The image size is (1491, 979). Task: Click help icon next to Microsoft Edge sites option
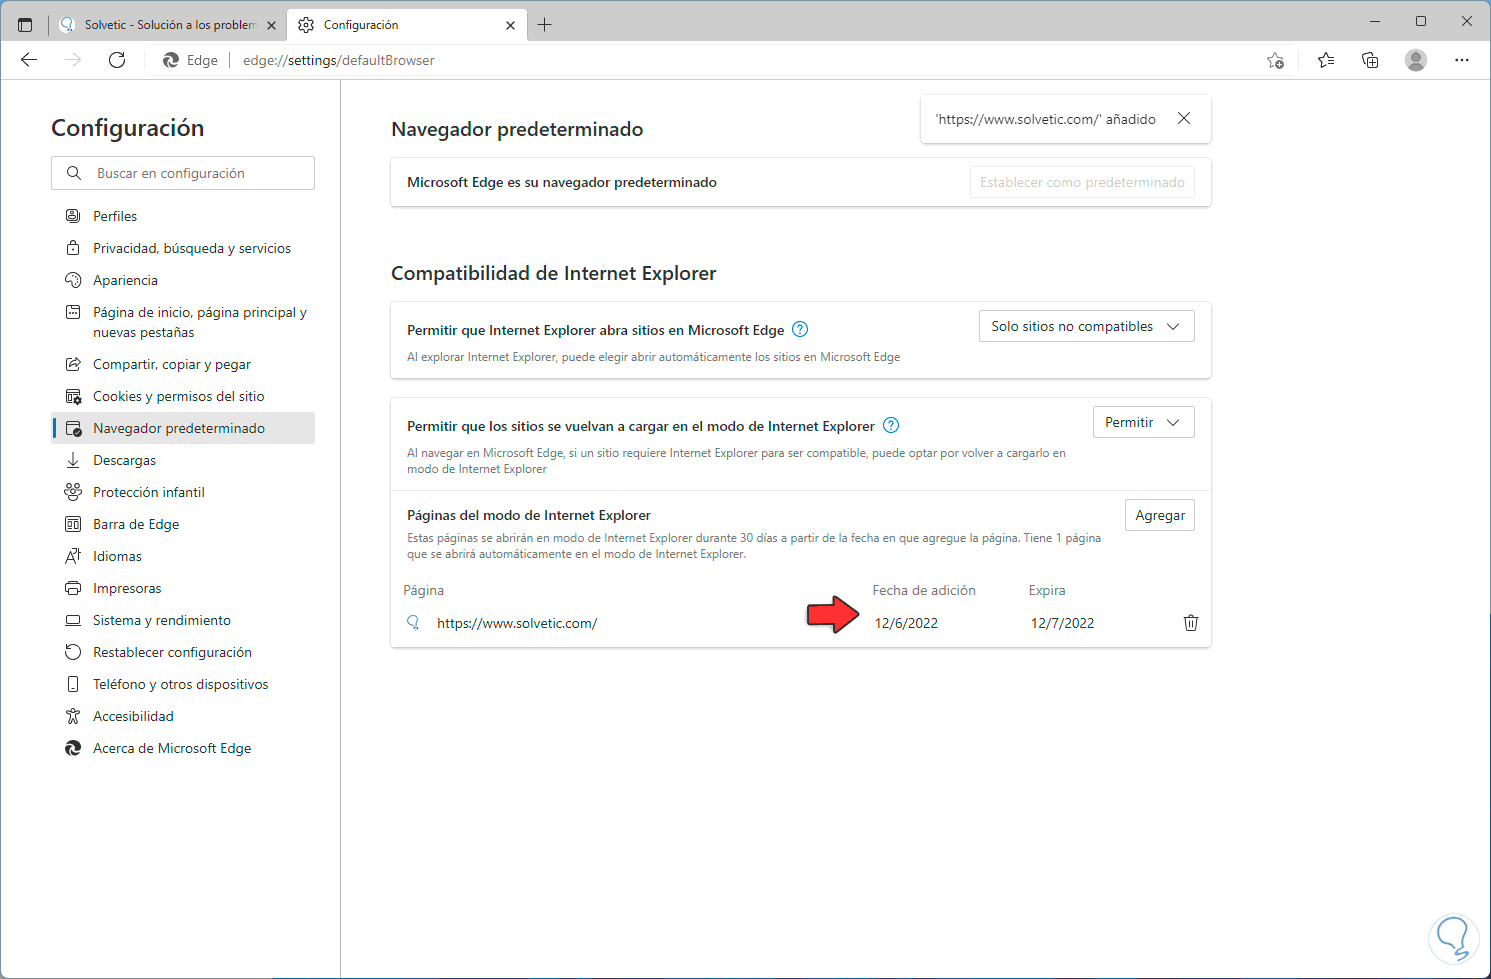800,330
